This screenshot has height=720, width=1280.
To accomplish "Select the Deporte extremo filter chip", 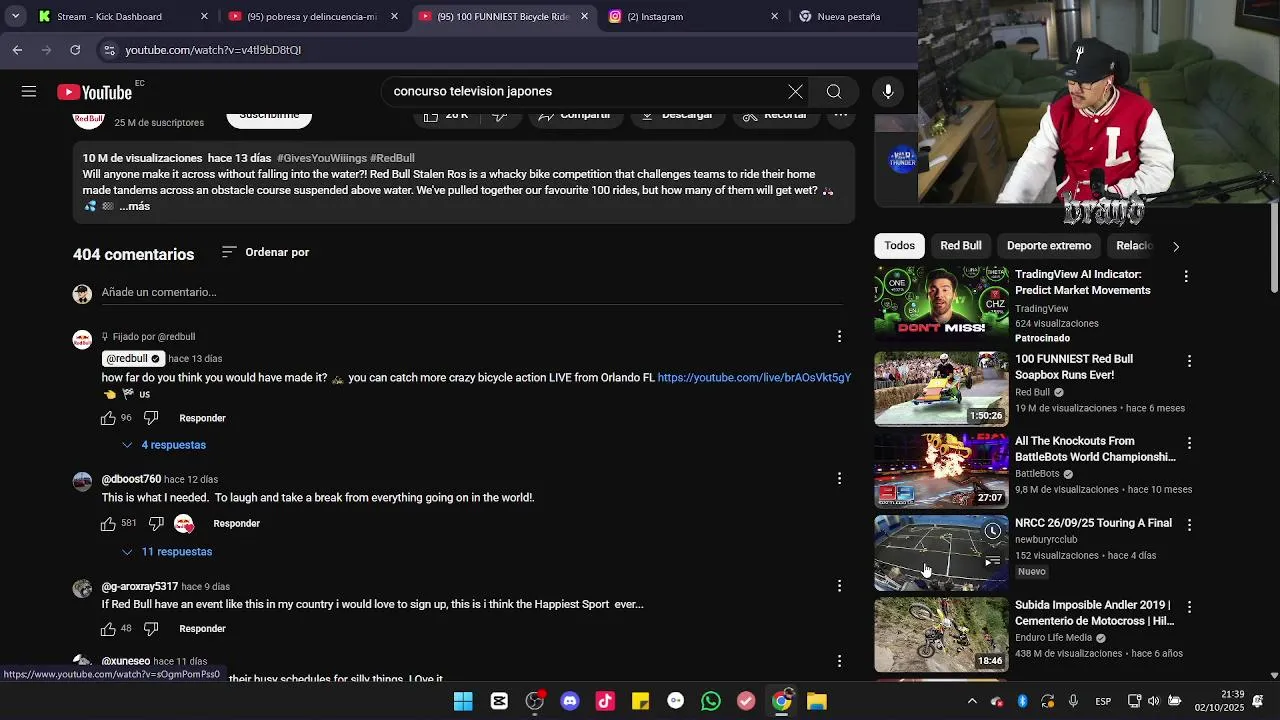I will (1049, 246).
